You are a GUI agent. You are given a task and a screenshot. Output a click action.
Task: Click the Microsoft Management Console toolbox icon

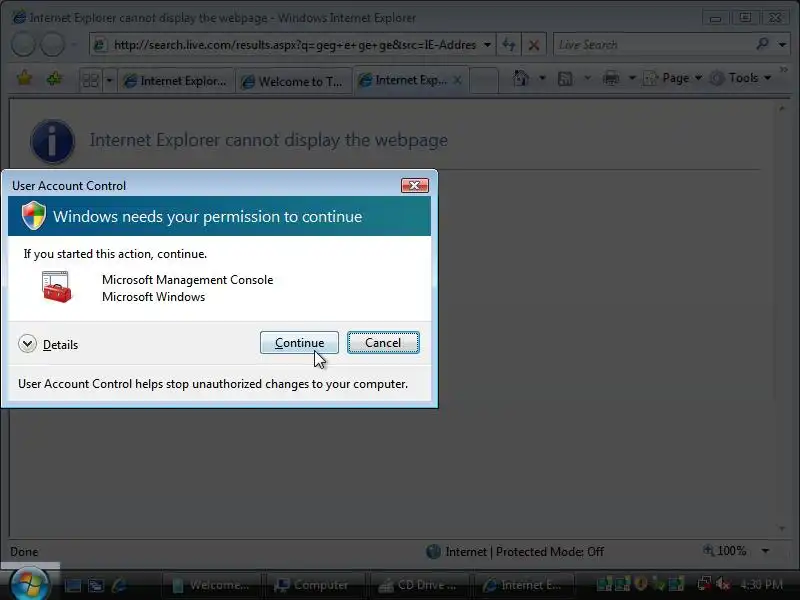57,287
